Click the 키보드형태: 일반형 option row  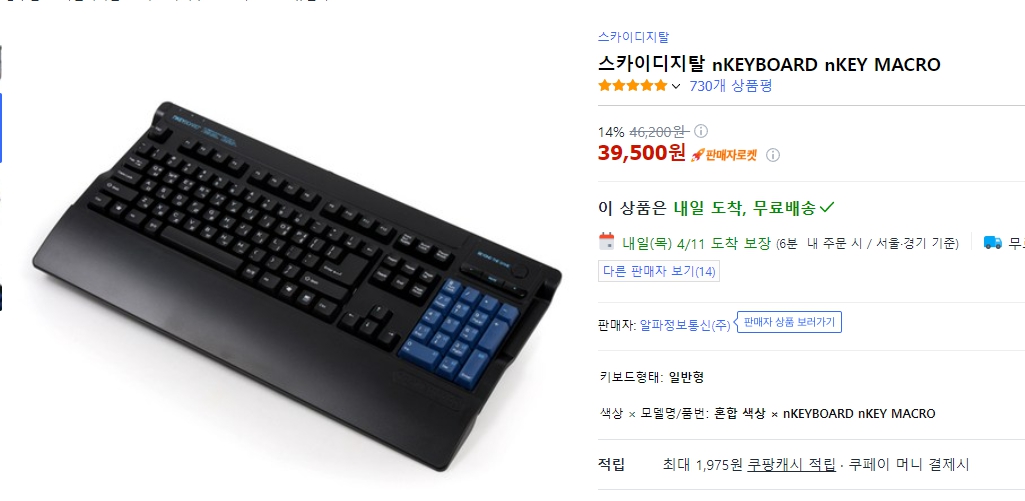tap(652, 377)
